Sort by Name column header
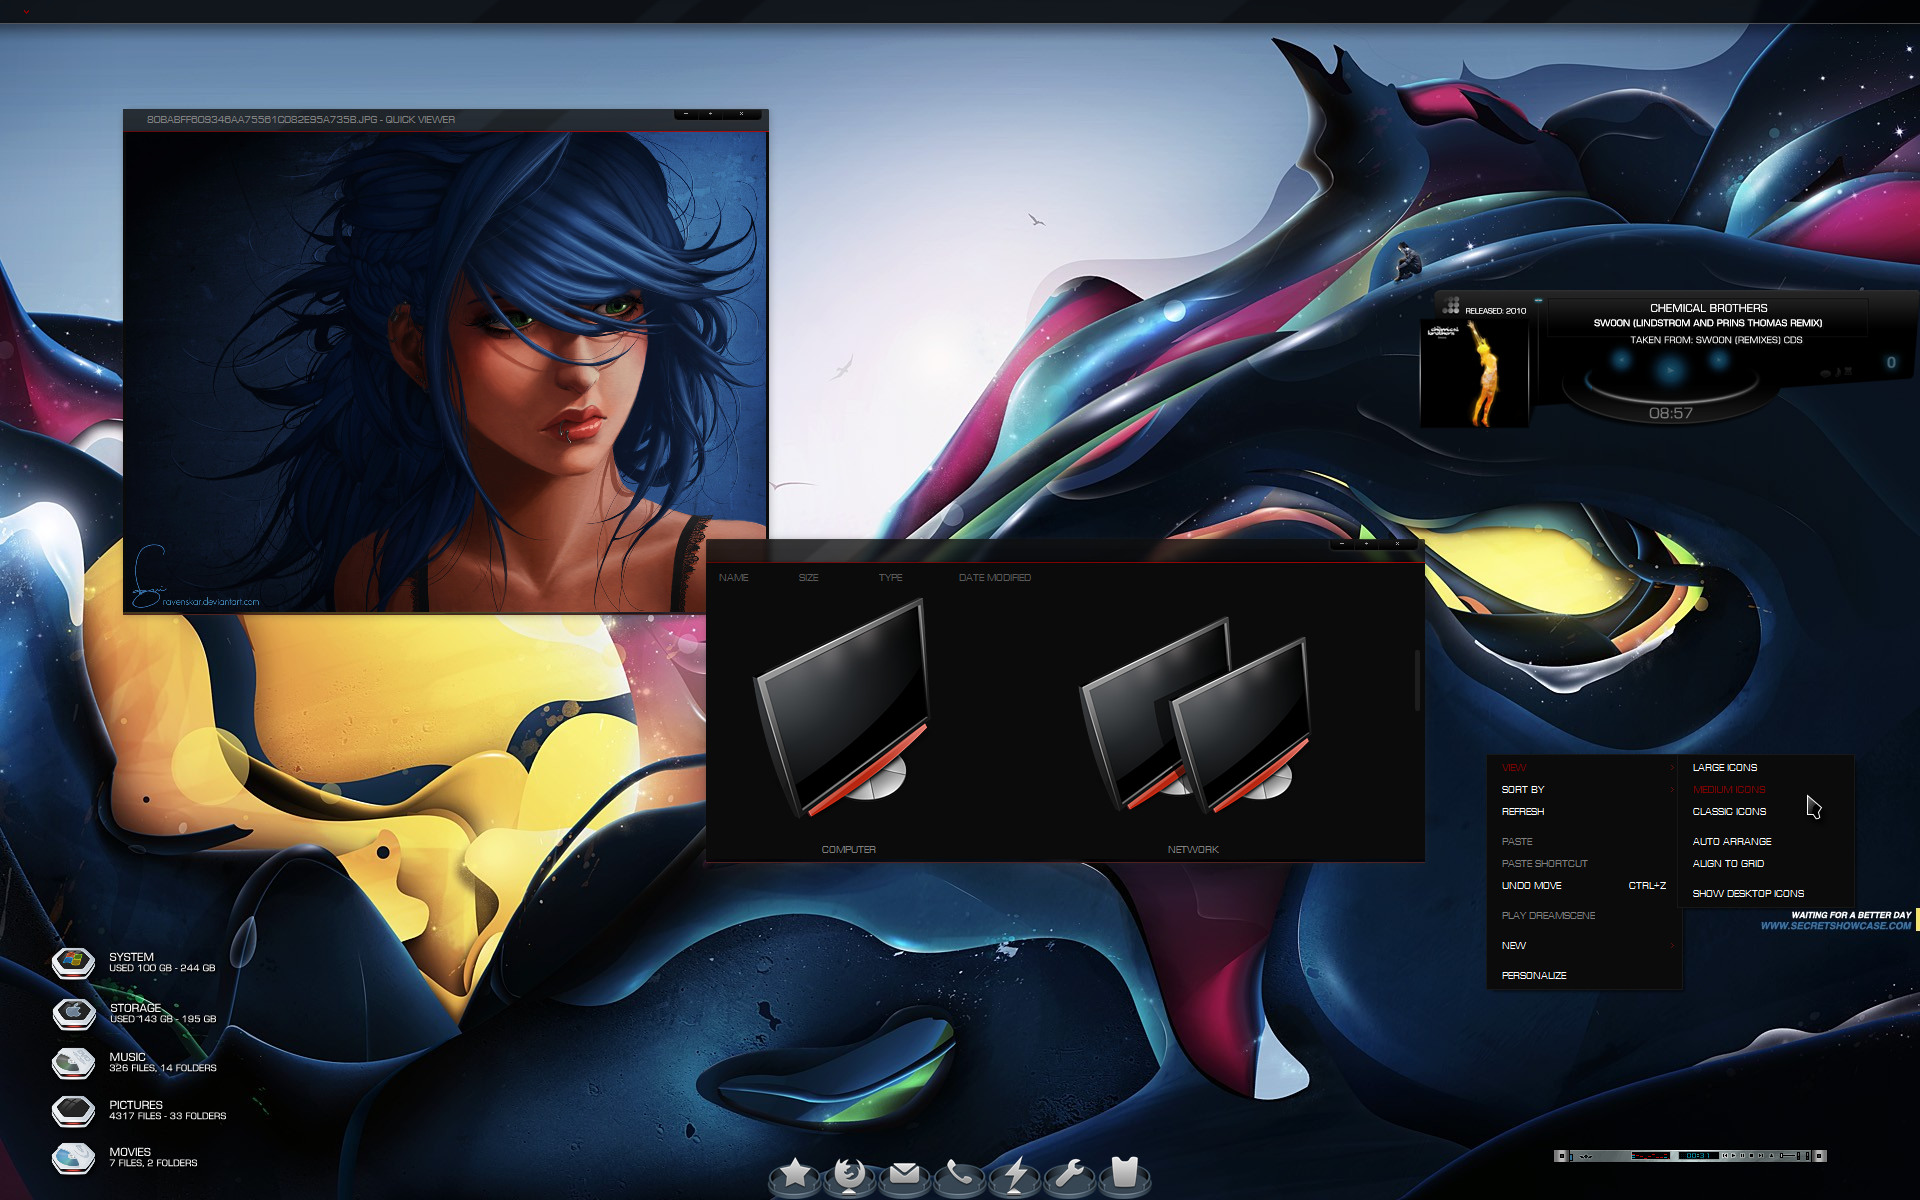This screenshot has width=1920, height=1200. point(733,578)
